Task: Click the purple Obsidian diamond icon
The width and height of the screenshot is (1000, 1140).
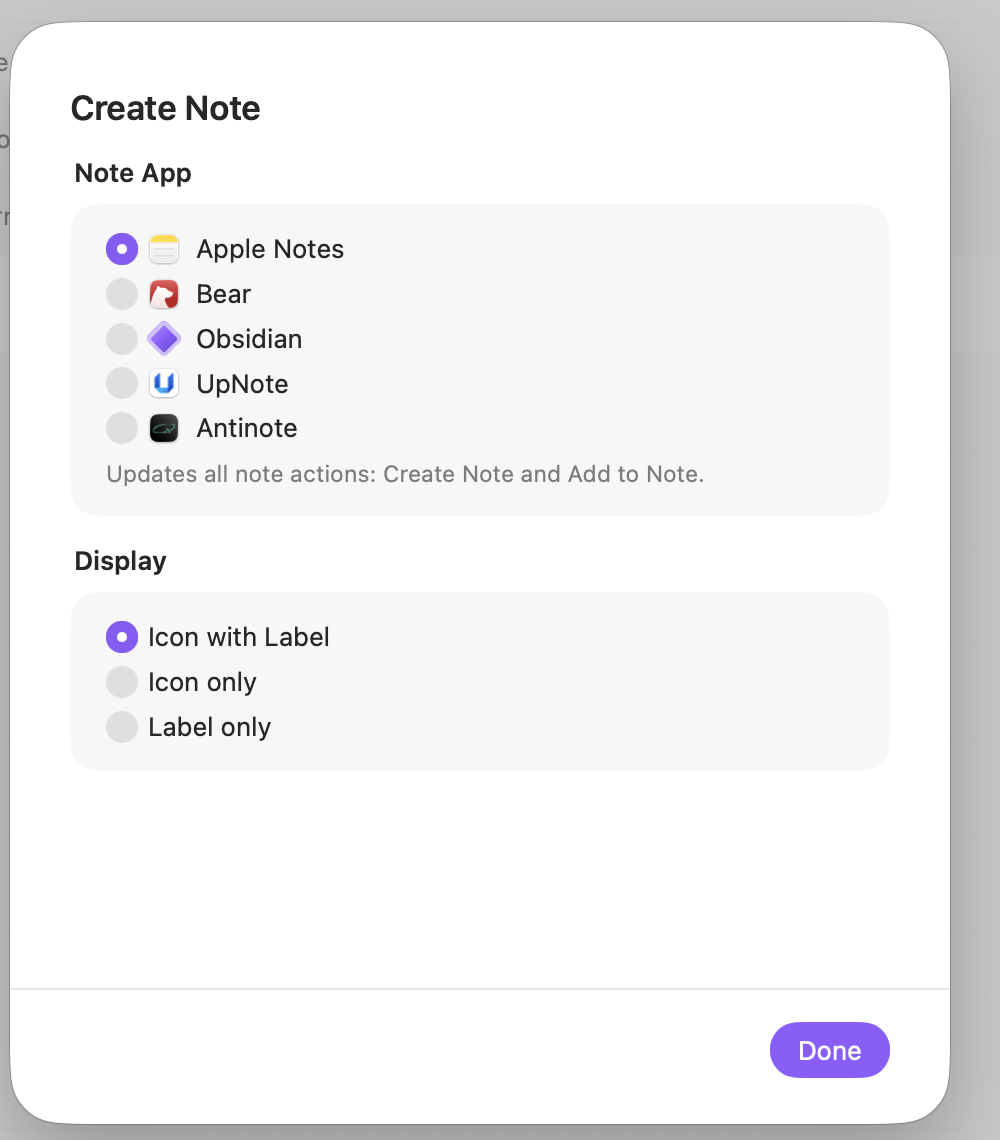Action: [164, 339]
